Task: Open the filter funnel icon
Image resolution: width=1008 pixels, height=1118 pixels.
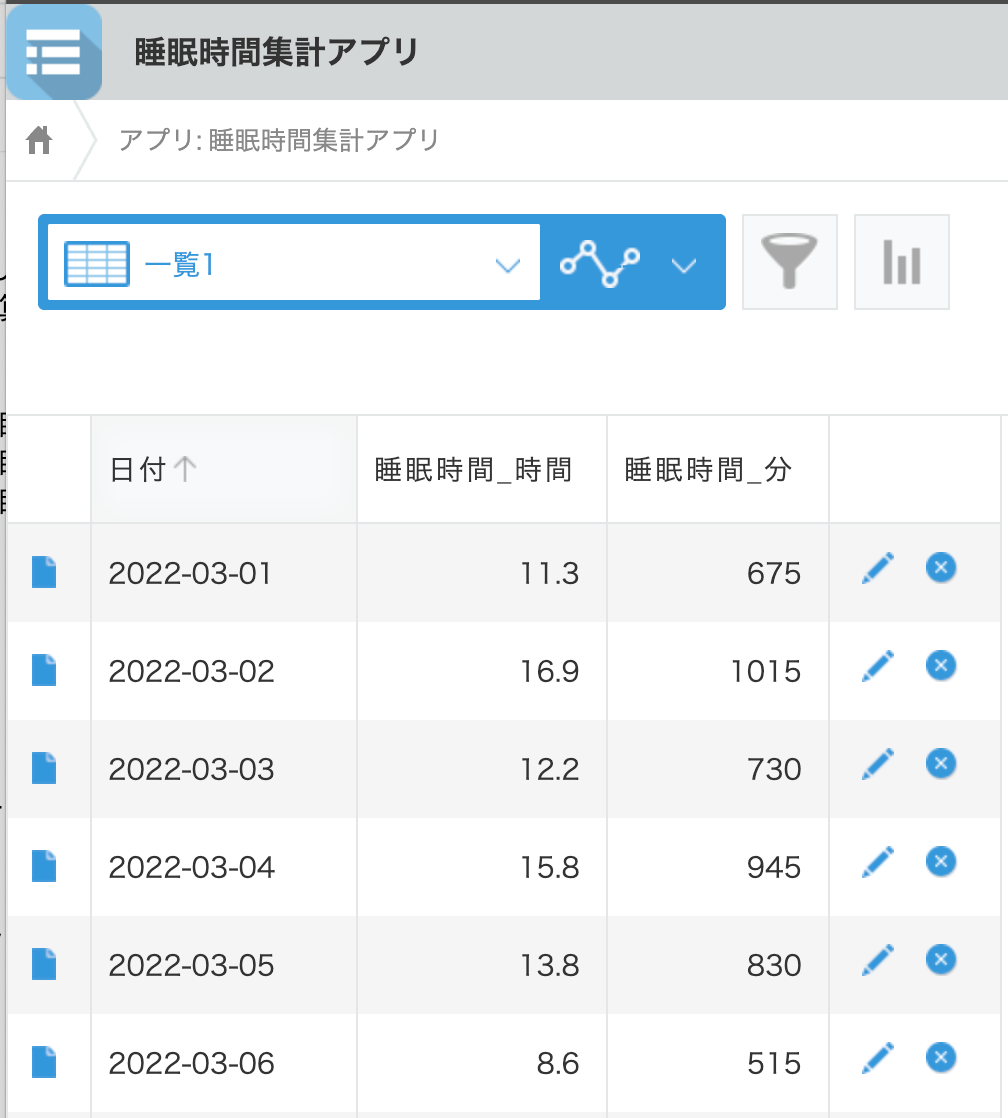Action: pyautogui.click(x=789, y=262)
